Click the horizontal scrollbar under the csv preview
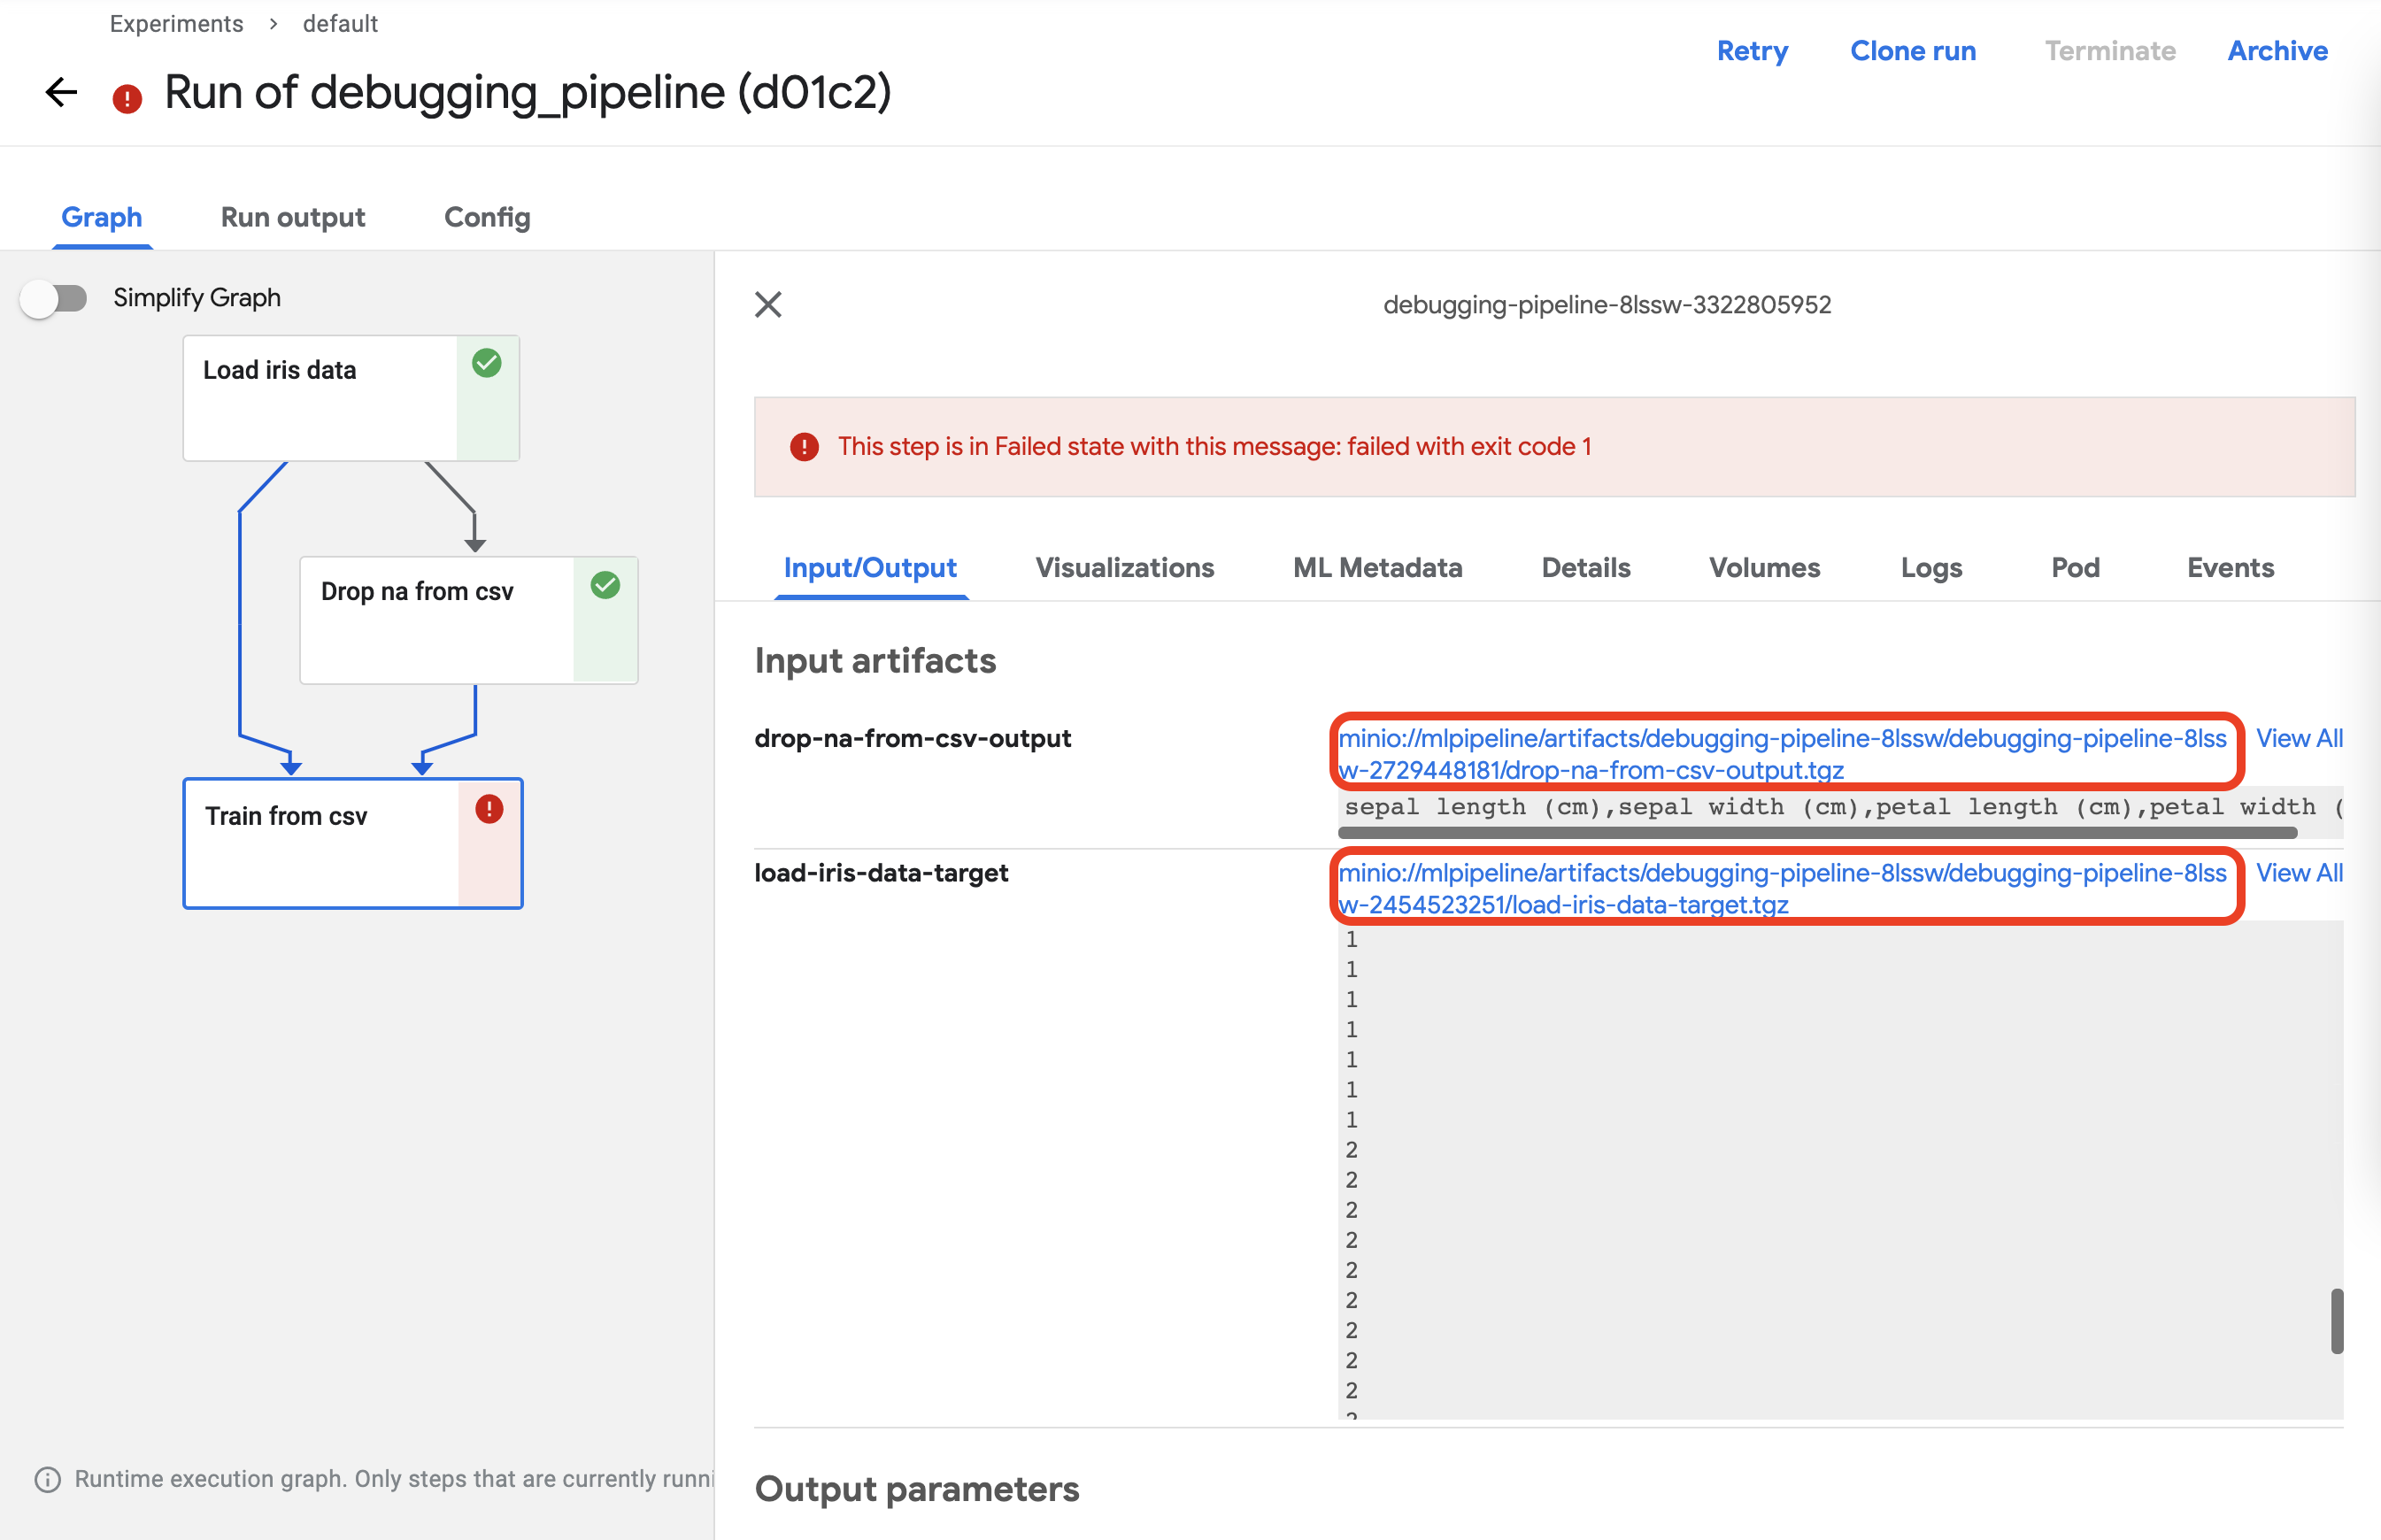Image resolution: width=2381 pixels, height=1540 pixels. point(1817,833)
